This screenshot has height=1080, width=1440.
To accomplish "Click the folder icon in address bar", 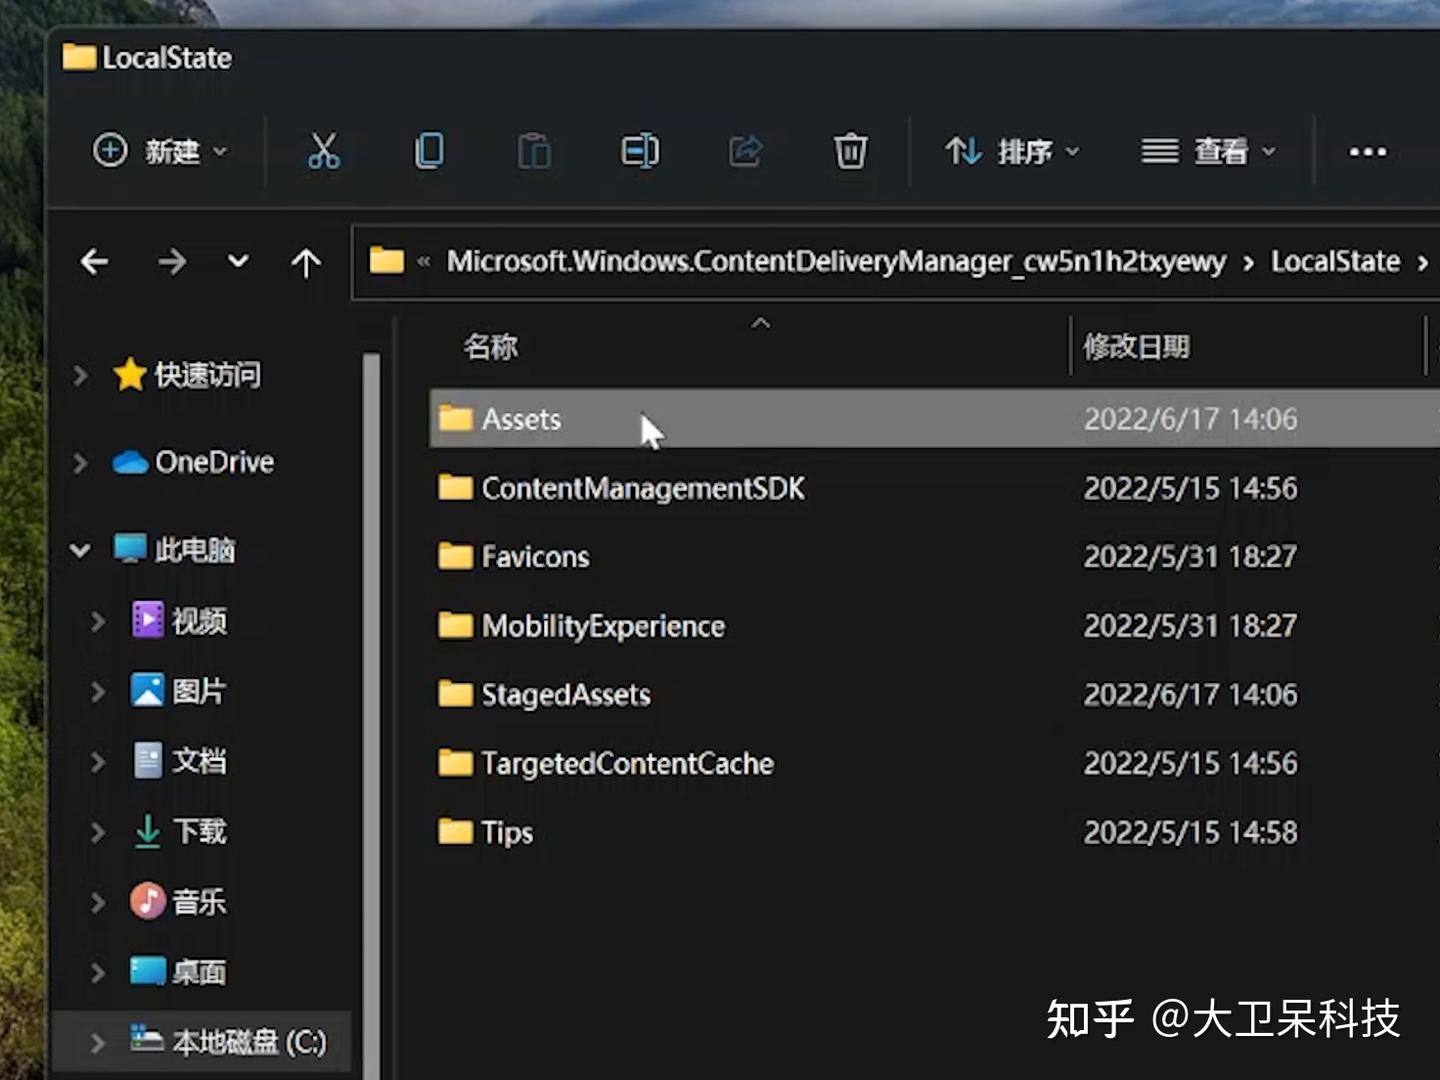I will coord(387,261).
